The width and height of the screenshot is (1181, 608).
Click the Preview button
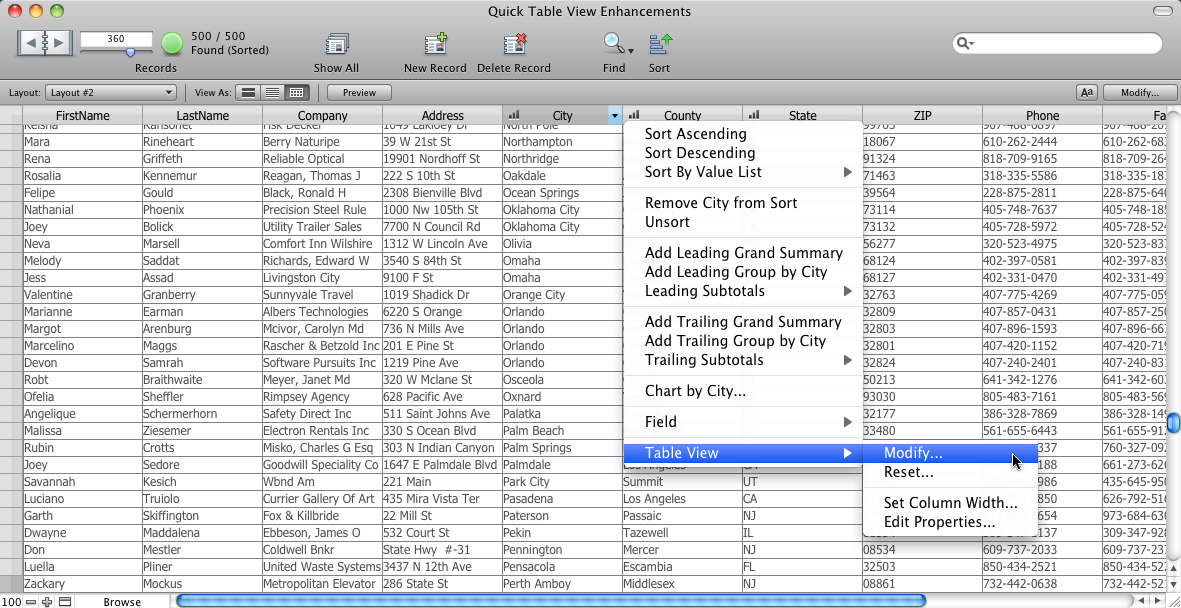coord(359,93)
